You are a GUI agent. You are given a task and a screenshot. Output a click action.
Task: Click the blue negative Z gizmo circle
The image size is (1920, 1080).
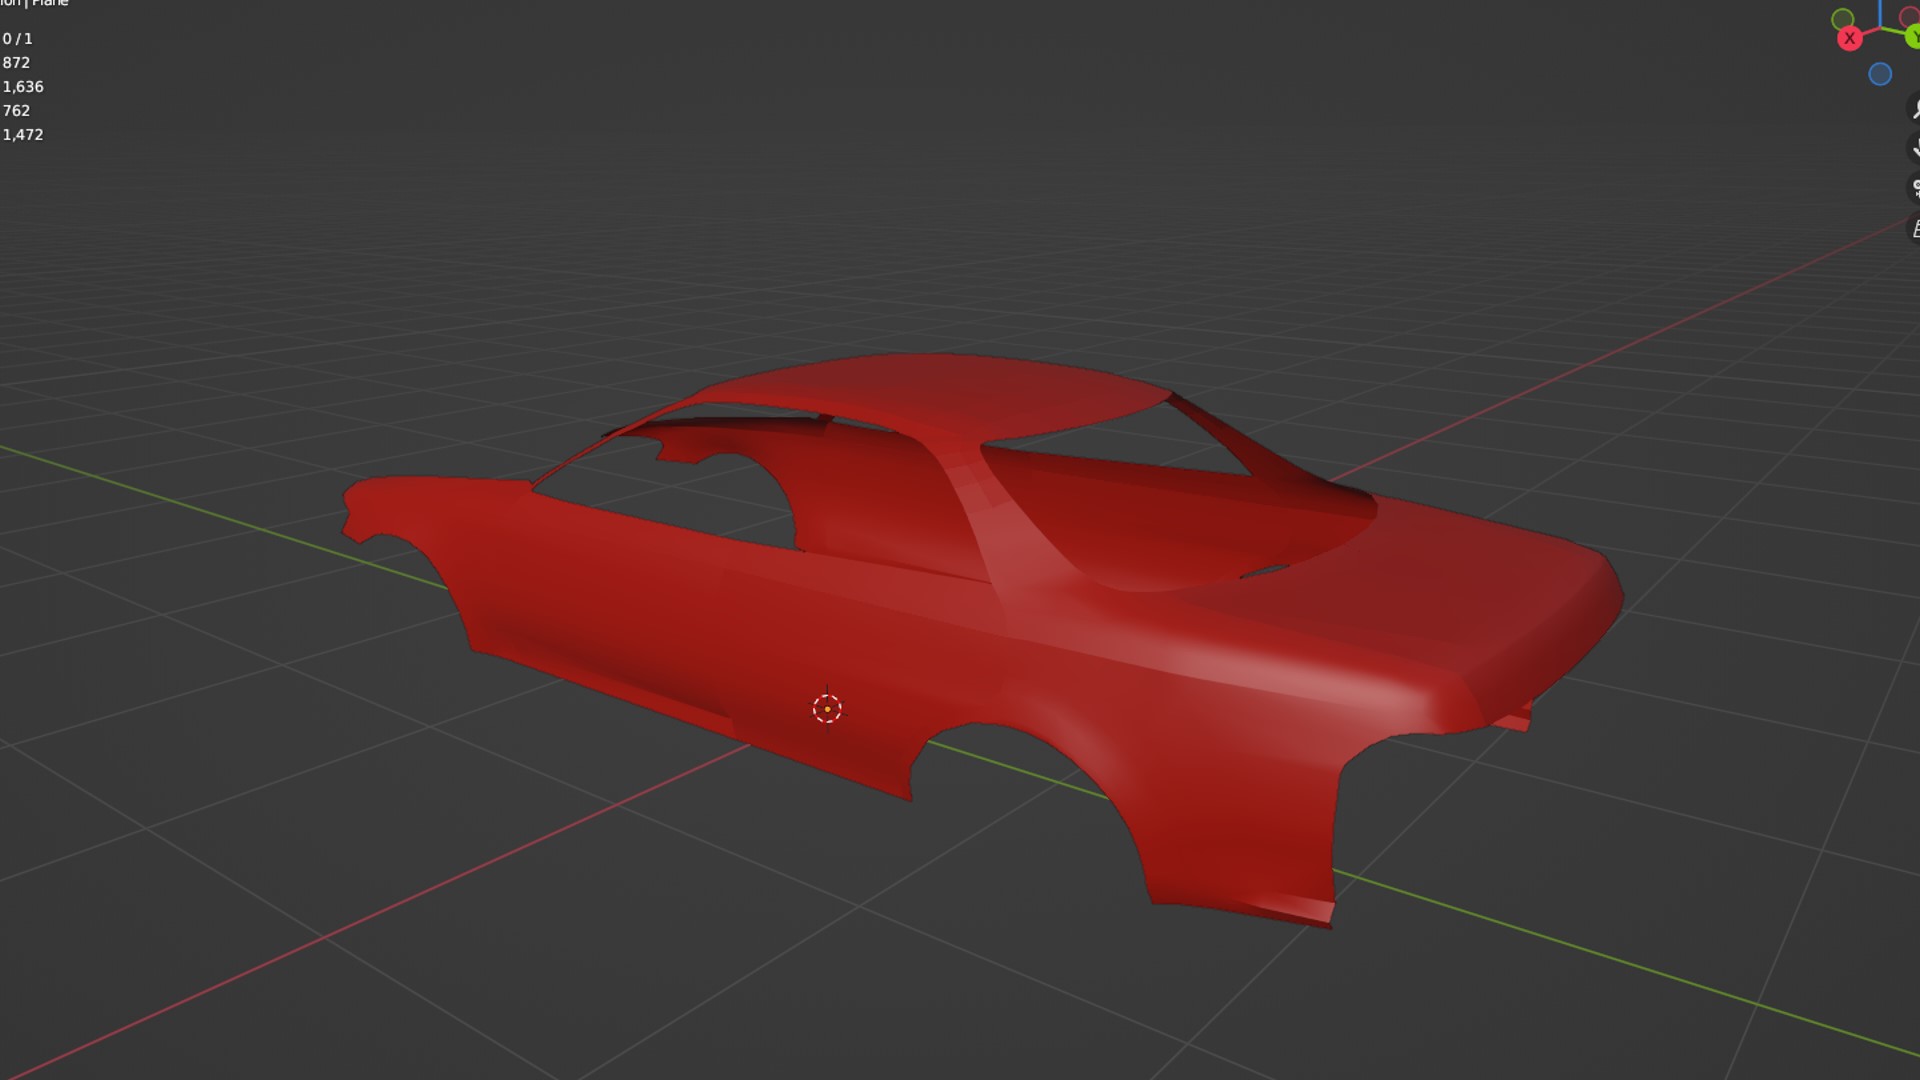(1880, 74)
